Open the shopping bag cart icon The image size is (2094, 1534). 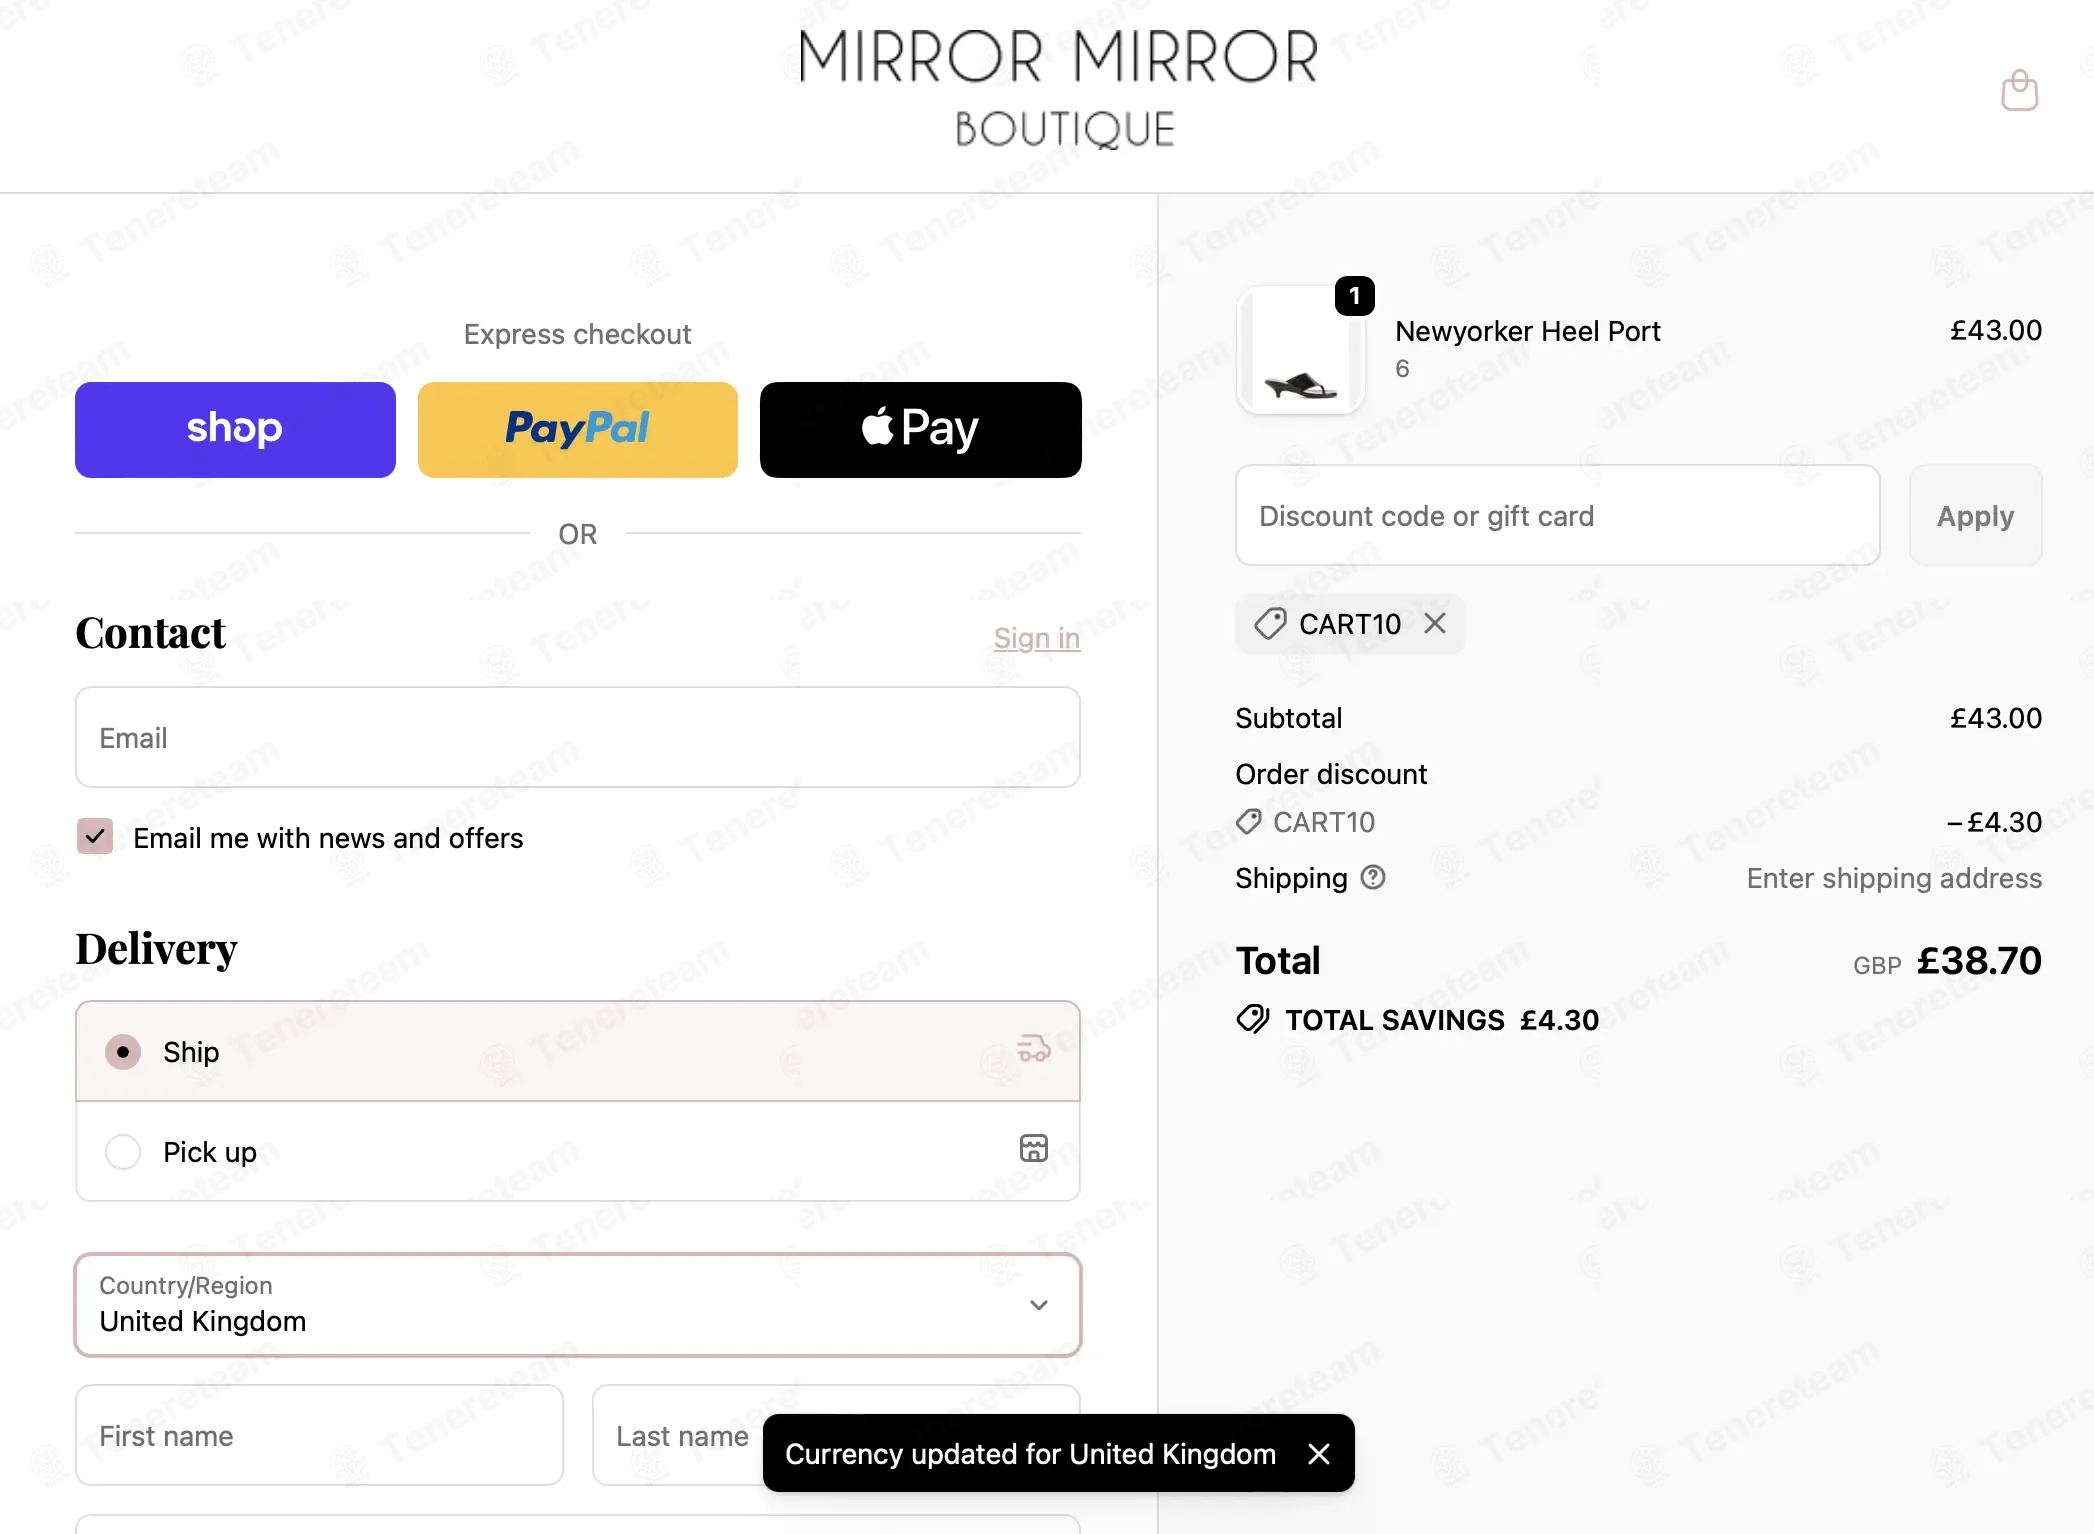[x=2019, y=90]
